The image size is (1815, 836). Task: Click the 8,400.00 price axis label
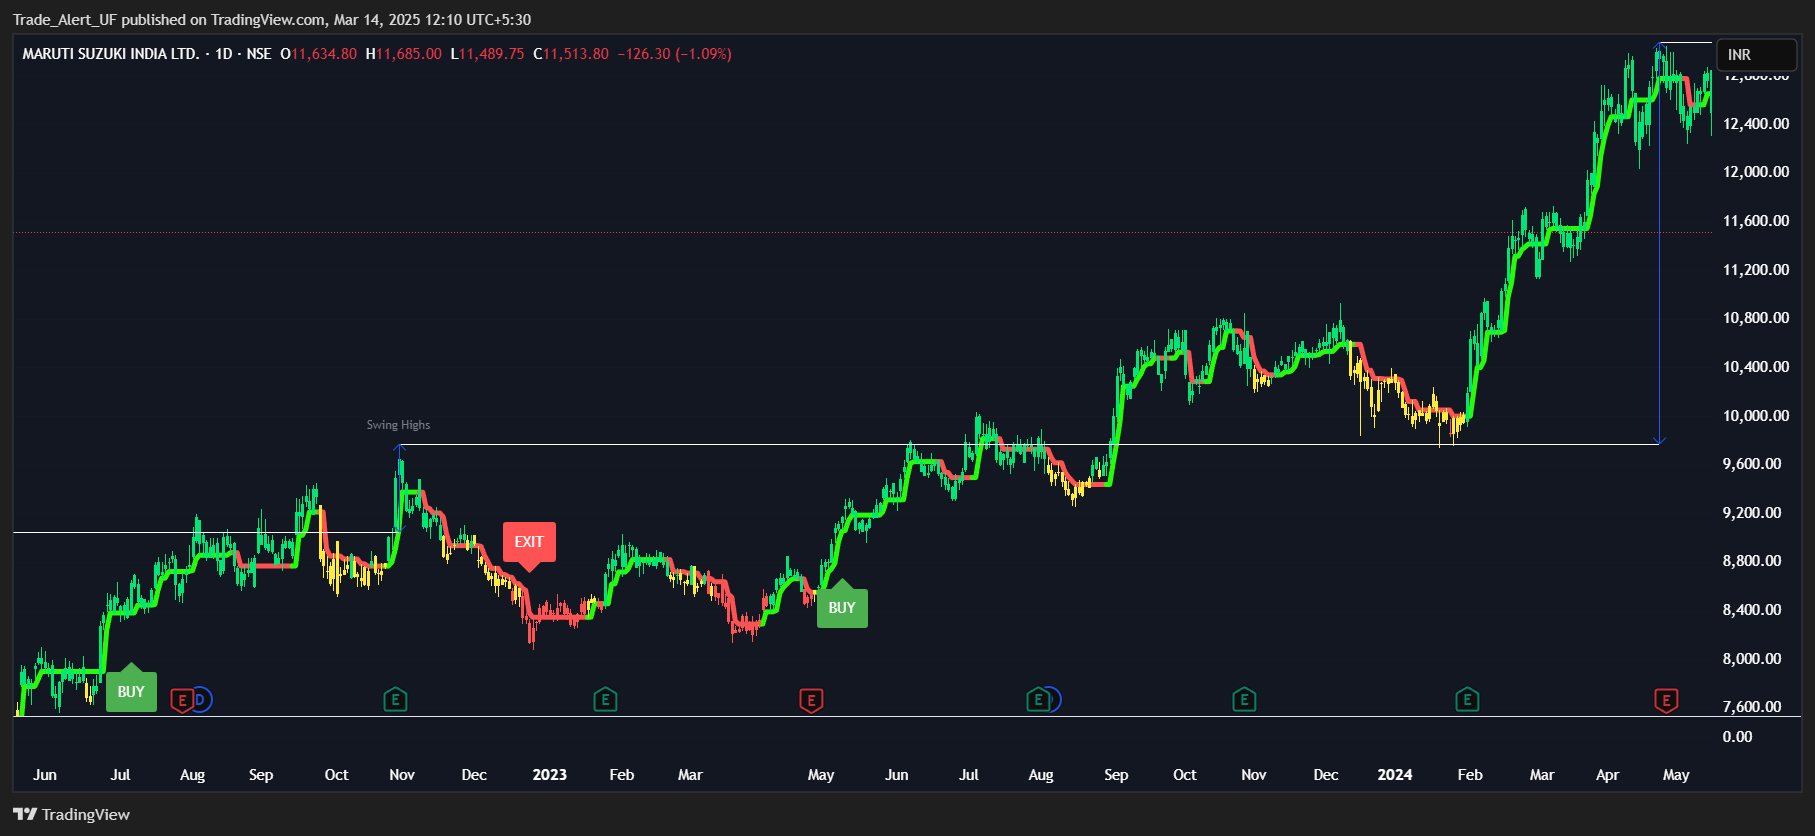coord(1752,610)
